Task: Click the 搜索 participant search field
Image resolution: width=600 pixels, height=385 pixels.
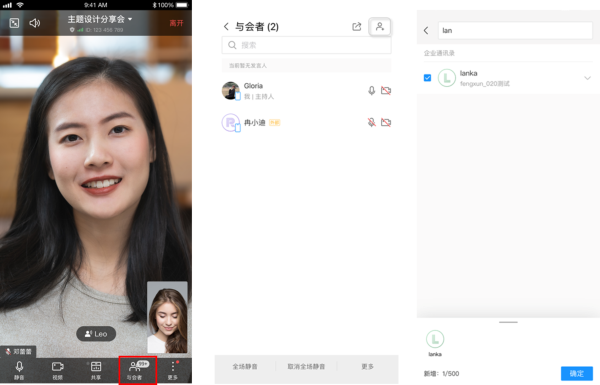Action: tap(307, 45)
